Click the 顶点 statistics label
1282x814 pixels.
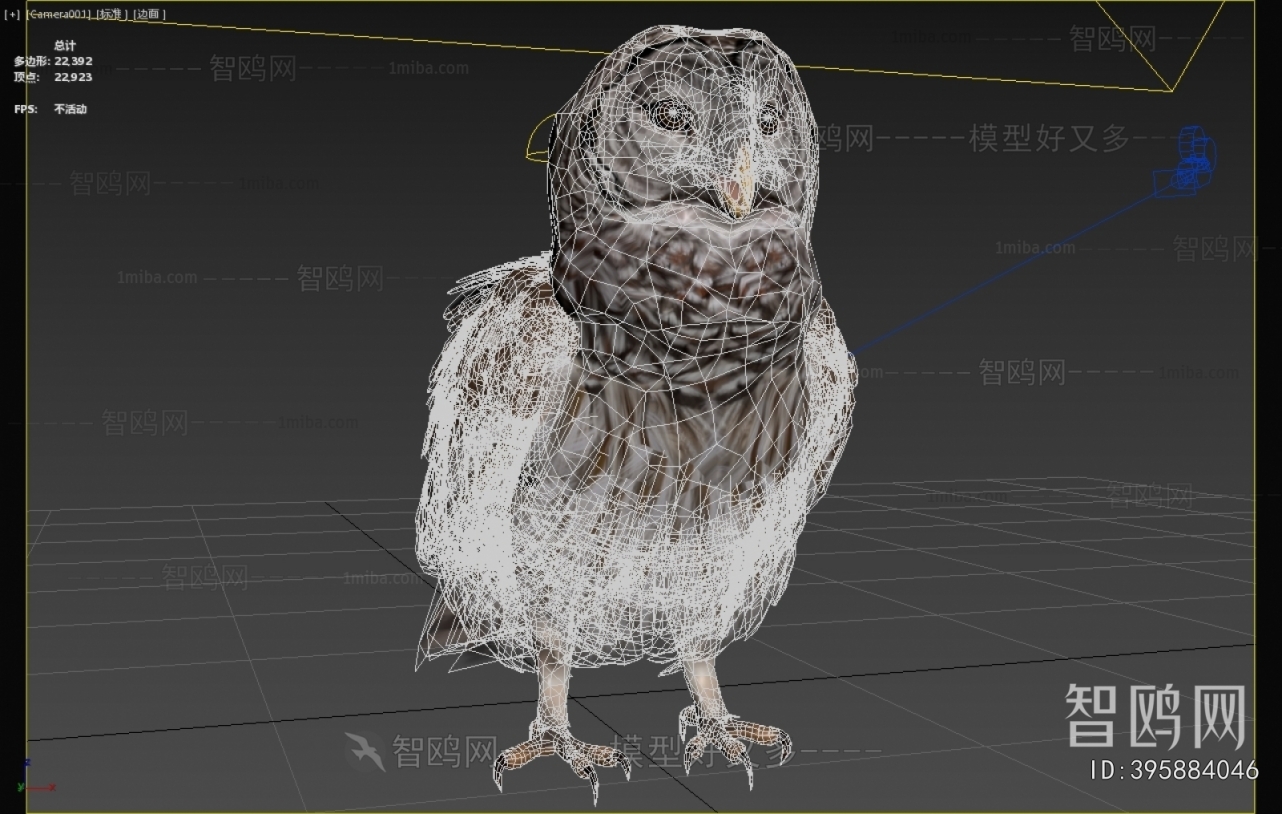[27, 77]
